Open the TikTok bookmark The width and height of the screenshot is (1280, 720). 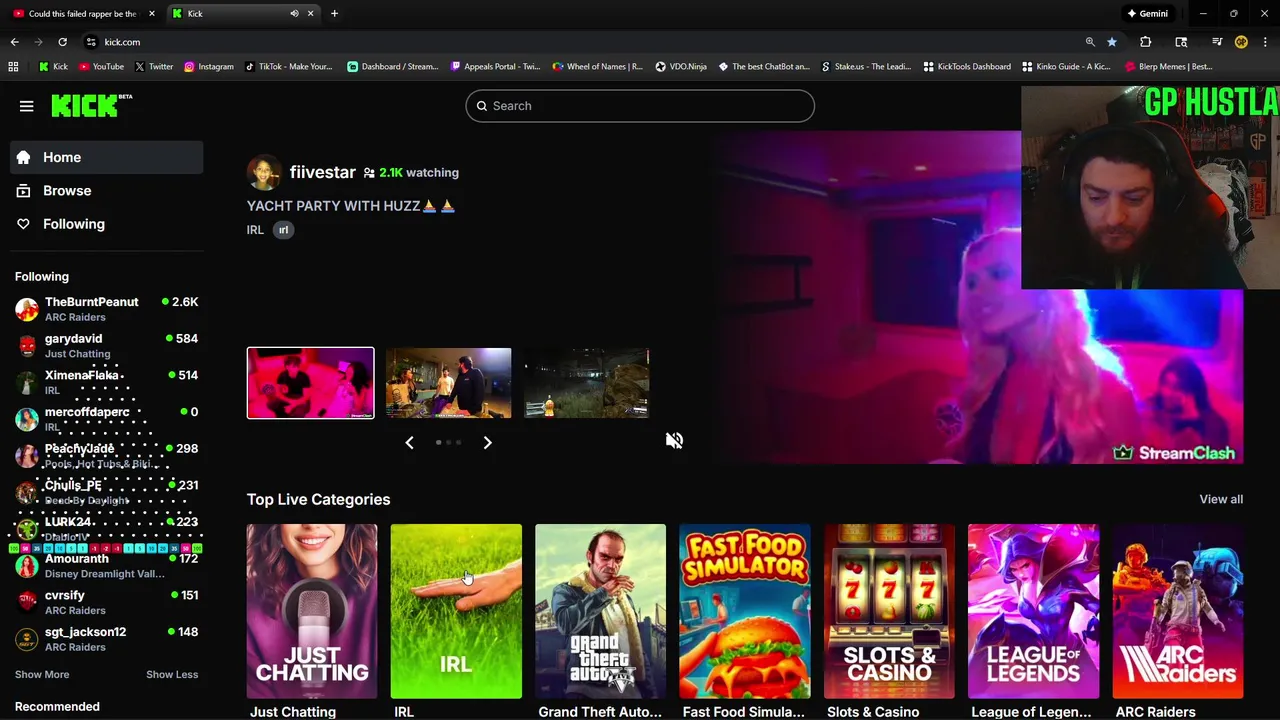[x=288, y=67]
